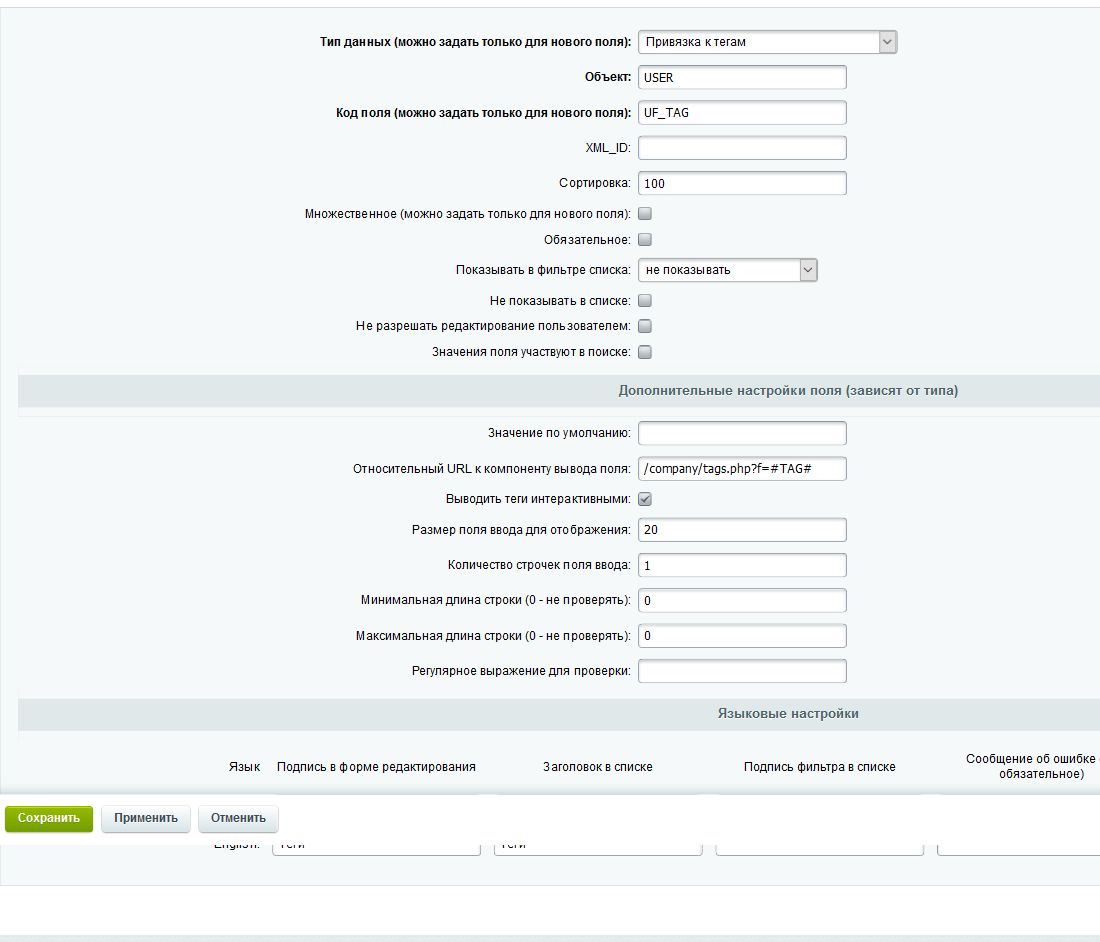Screen dimensions: 1100x942
Task: Toggle the 'Множественное' checkbox
Action: (x=645, y=214)
